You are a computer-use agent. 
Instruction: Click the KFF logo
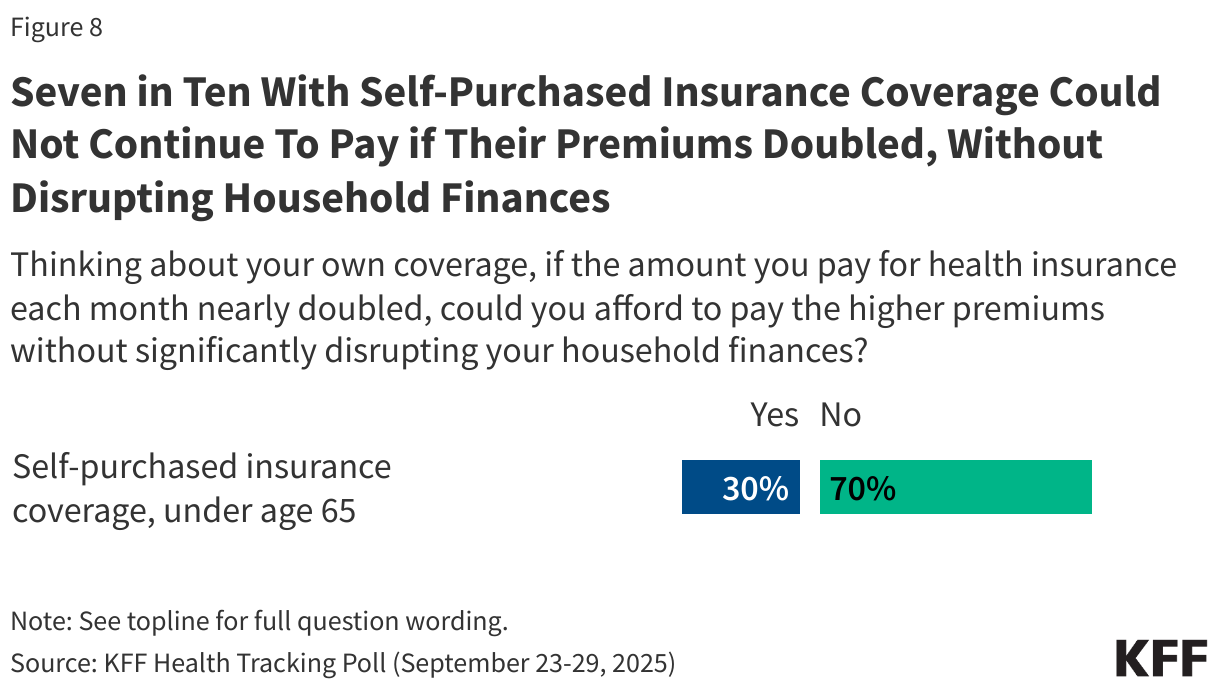coord(1161,659)
